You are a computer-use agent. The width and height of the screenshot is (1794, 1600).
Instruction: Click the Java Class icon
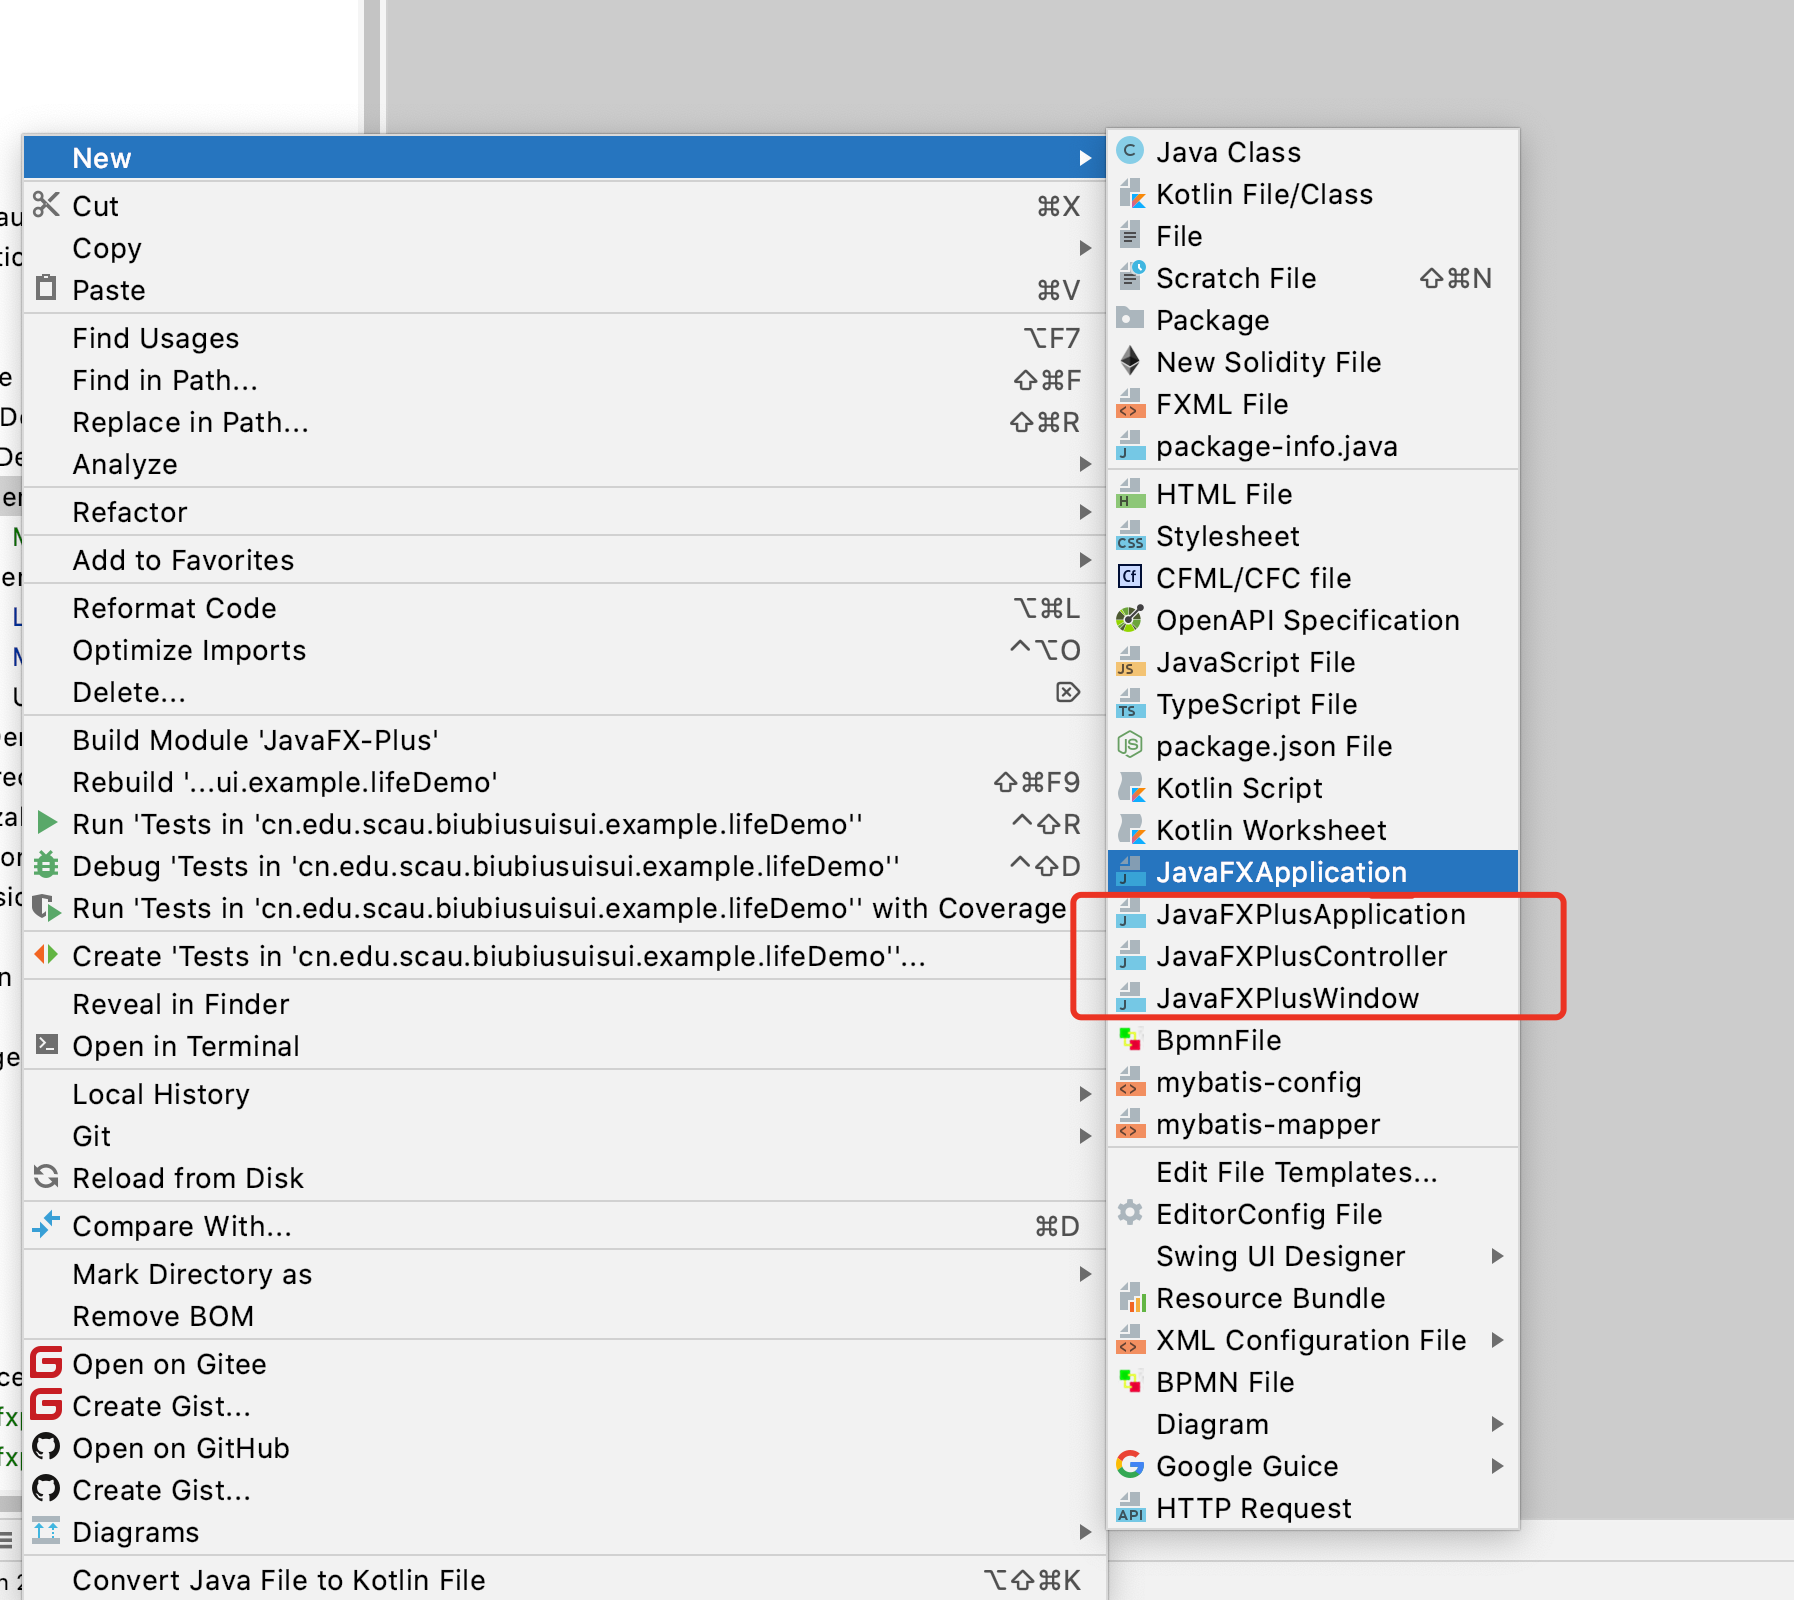point(1130,152)
